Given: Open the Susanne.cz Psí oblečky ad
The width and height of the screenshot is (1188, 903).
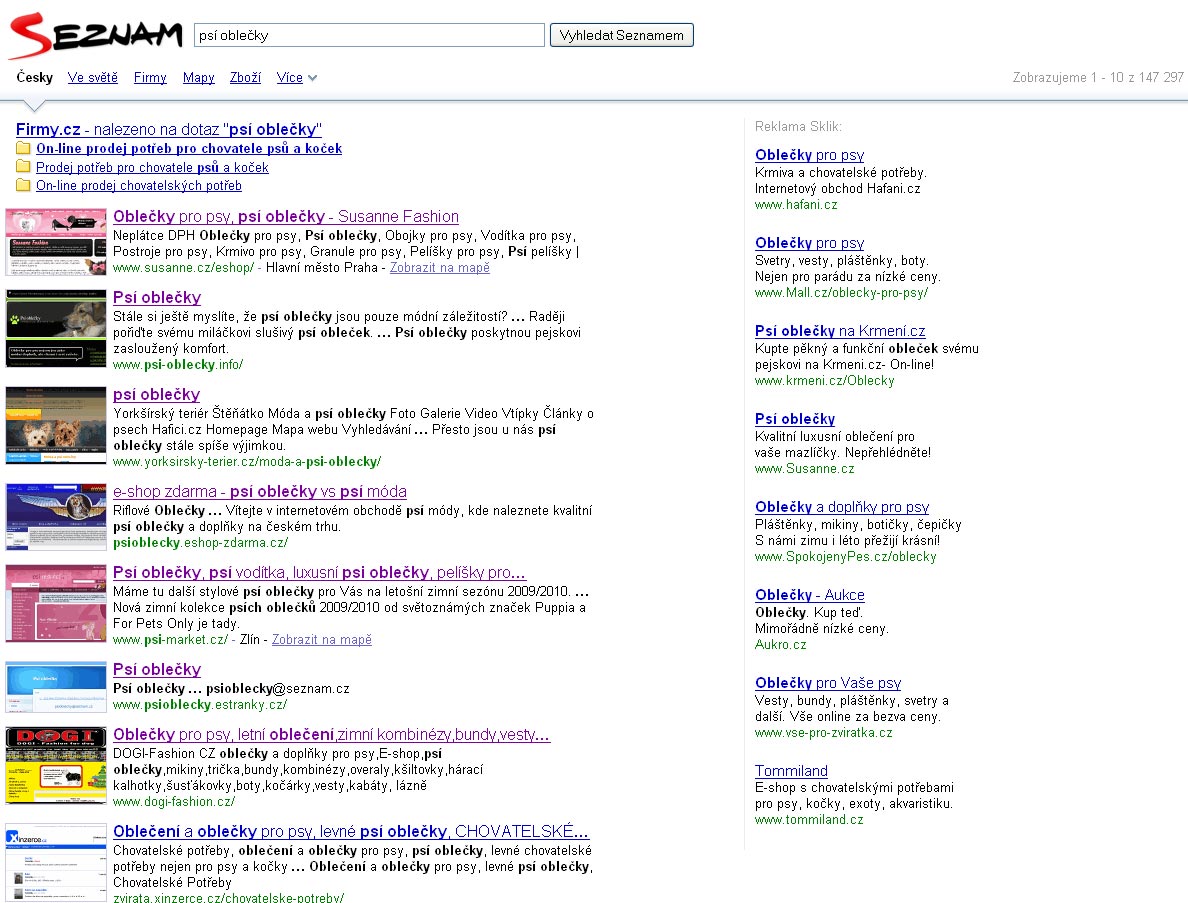Looking at the screenshot, I should click(795, 419).
